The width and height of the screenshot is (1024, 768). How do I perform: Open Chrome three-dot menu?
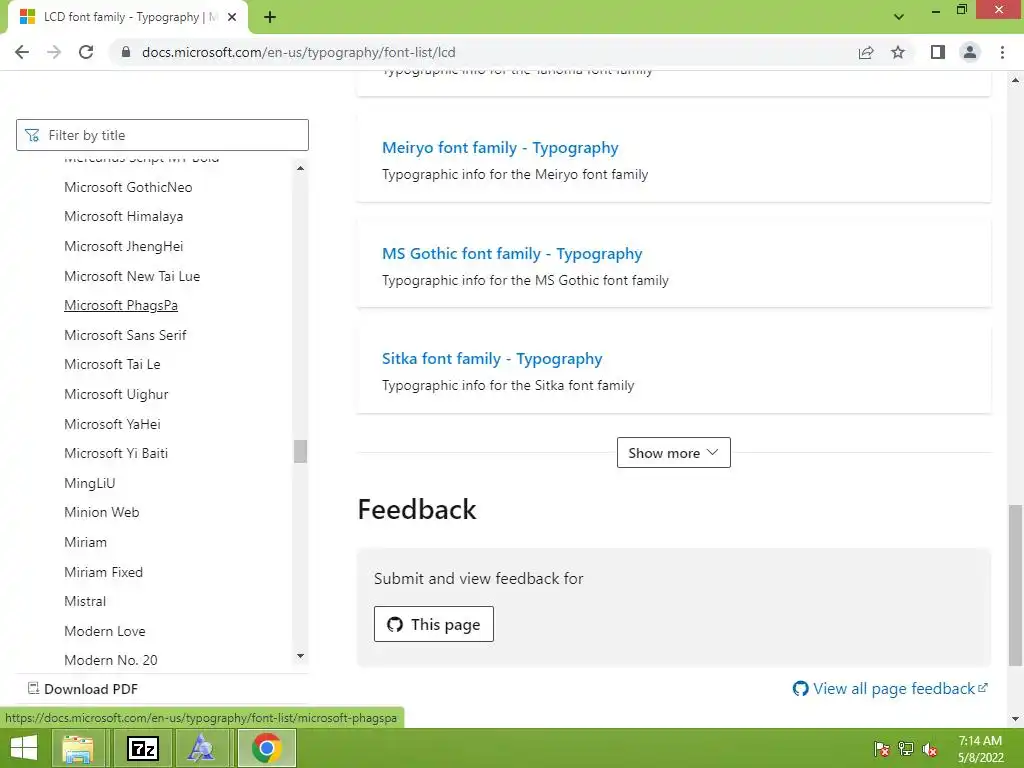pyautogui.click(x=1002, y=52)
